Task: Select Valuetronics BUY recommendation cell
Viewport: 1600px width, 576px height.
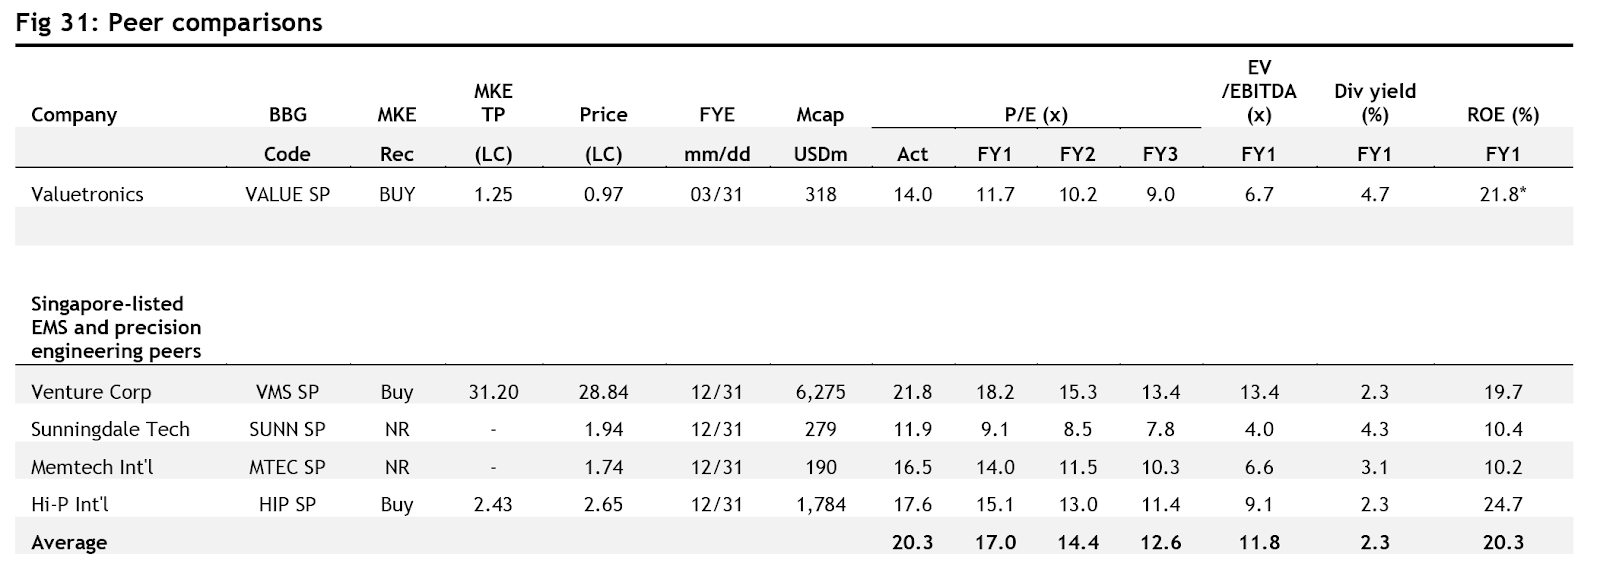Action: coord(396,194)
